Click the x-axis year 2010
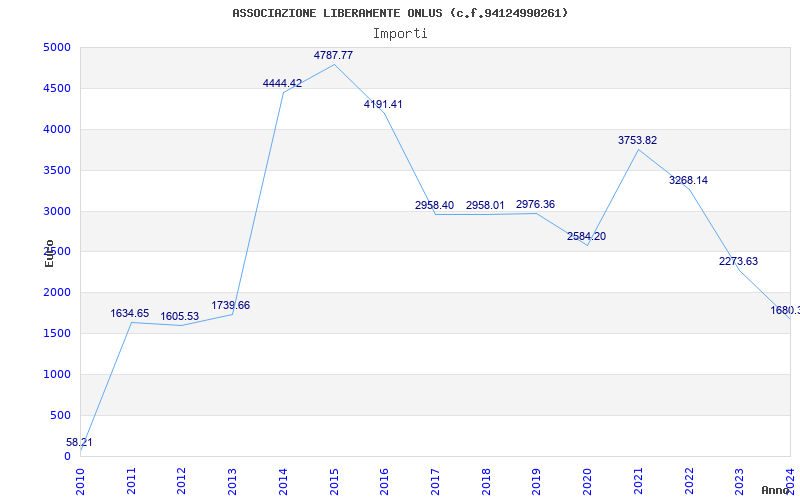Screen dimensions: 800x500 click(80, 481)
